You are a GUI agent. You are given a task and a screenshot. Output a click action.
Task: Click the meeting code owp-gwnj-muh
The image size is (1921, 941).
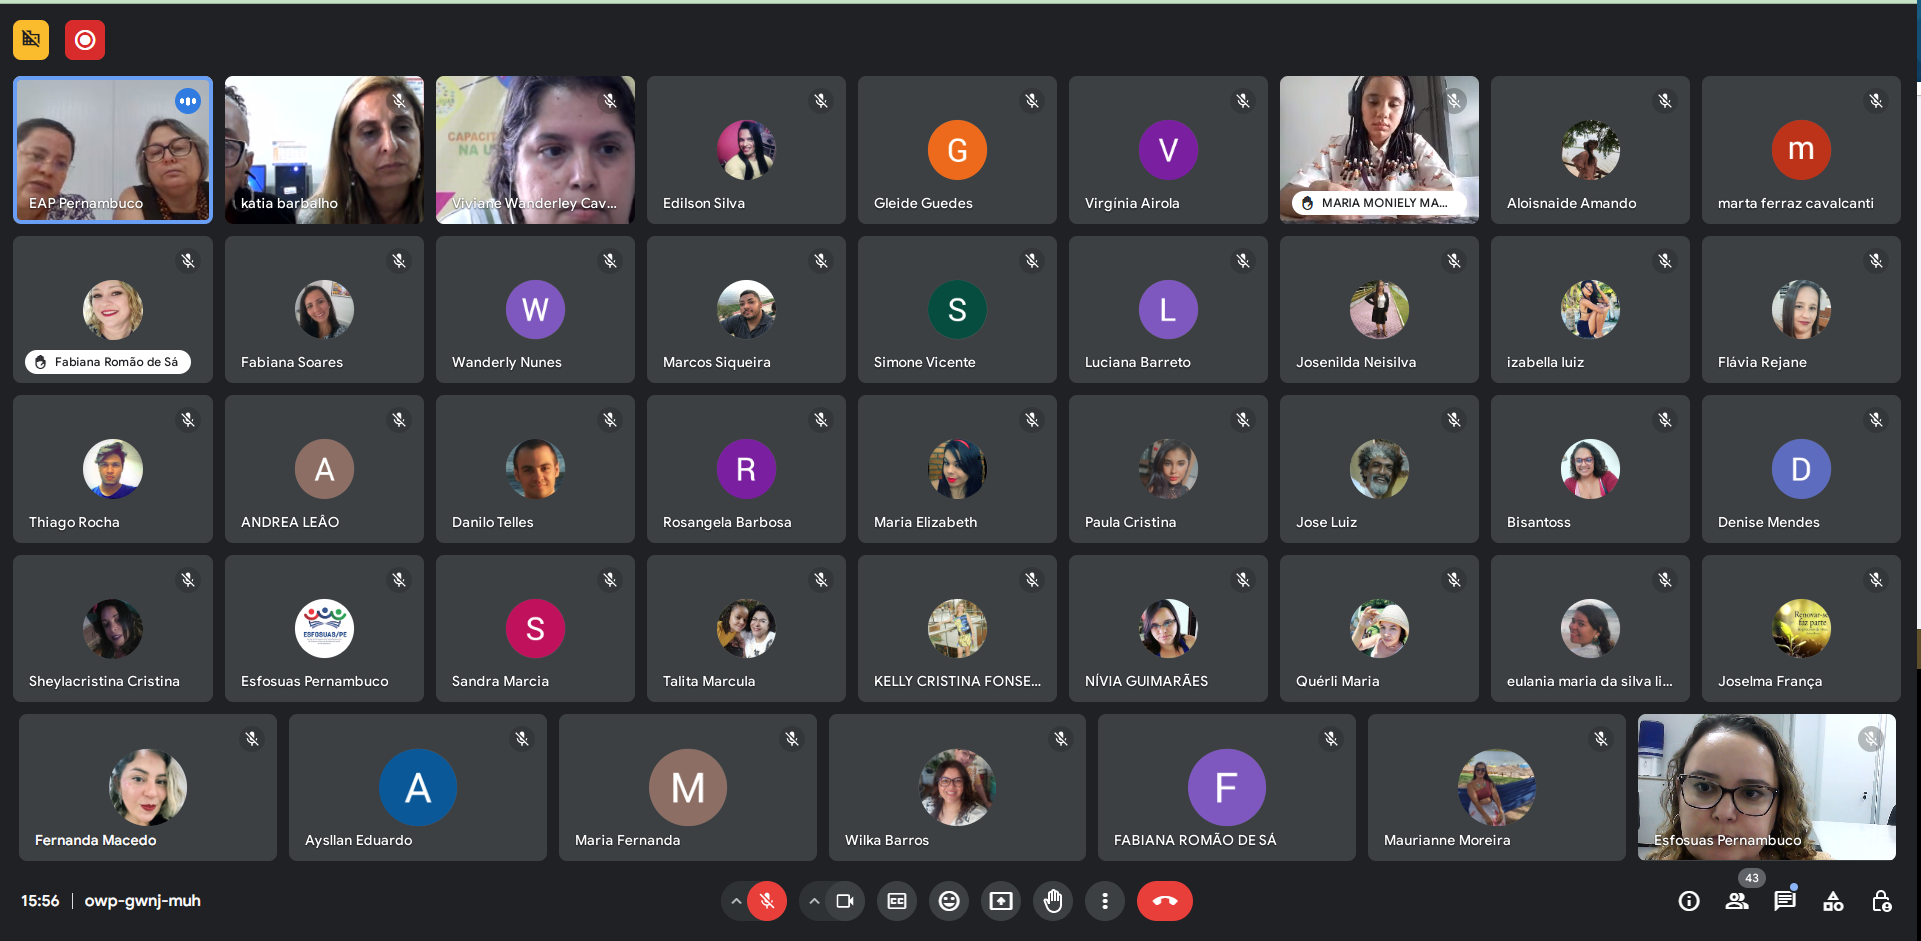coord(142,901)
